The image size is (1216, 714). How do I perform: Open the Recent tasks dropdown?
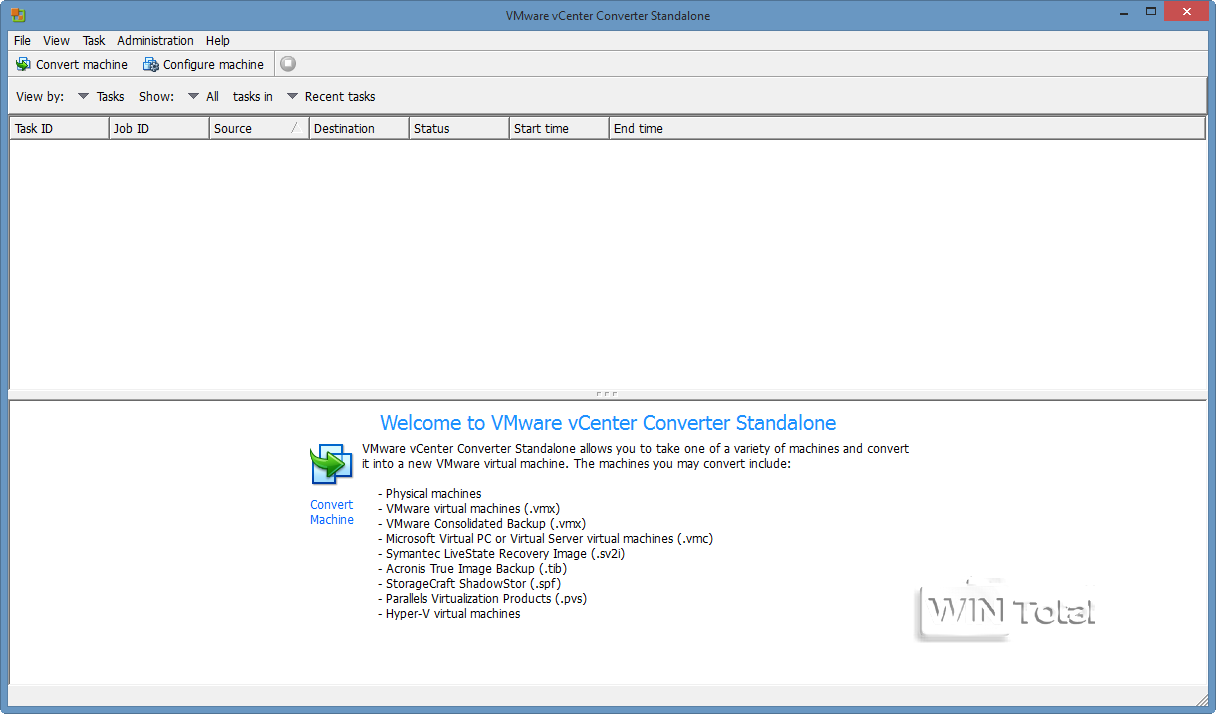coord(292,96)
